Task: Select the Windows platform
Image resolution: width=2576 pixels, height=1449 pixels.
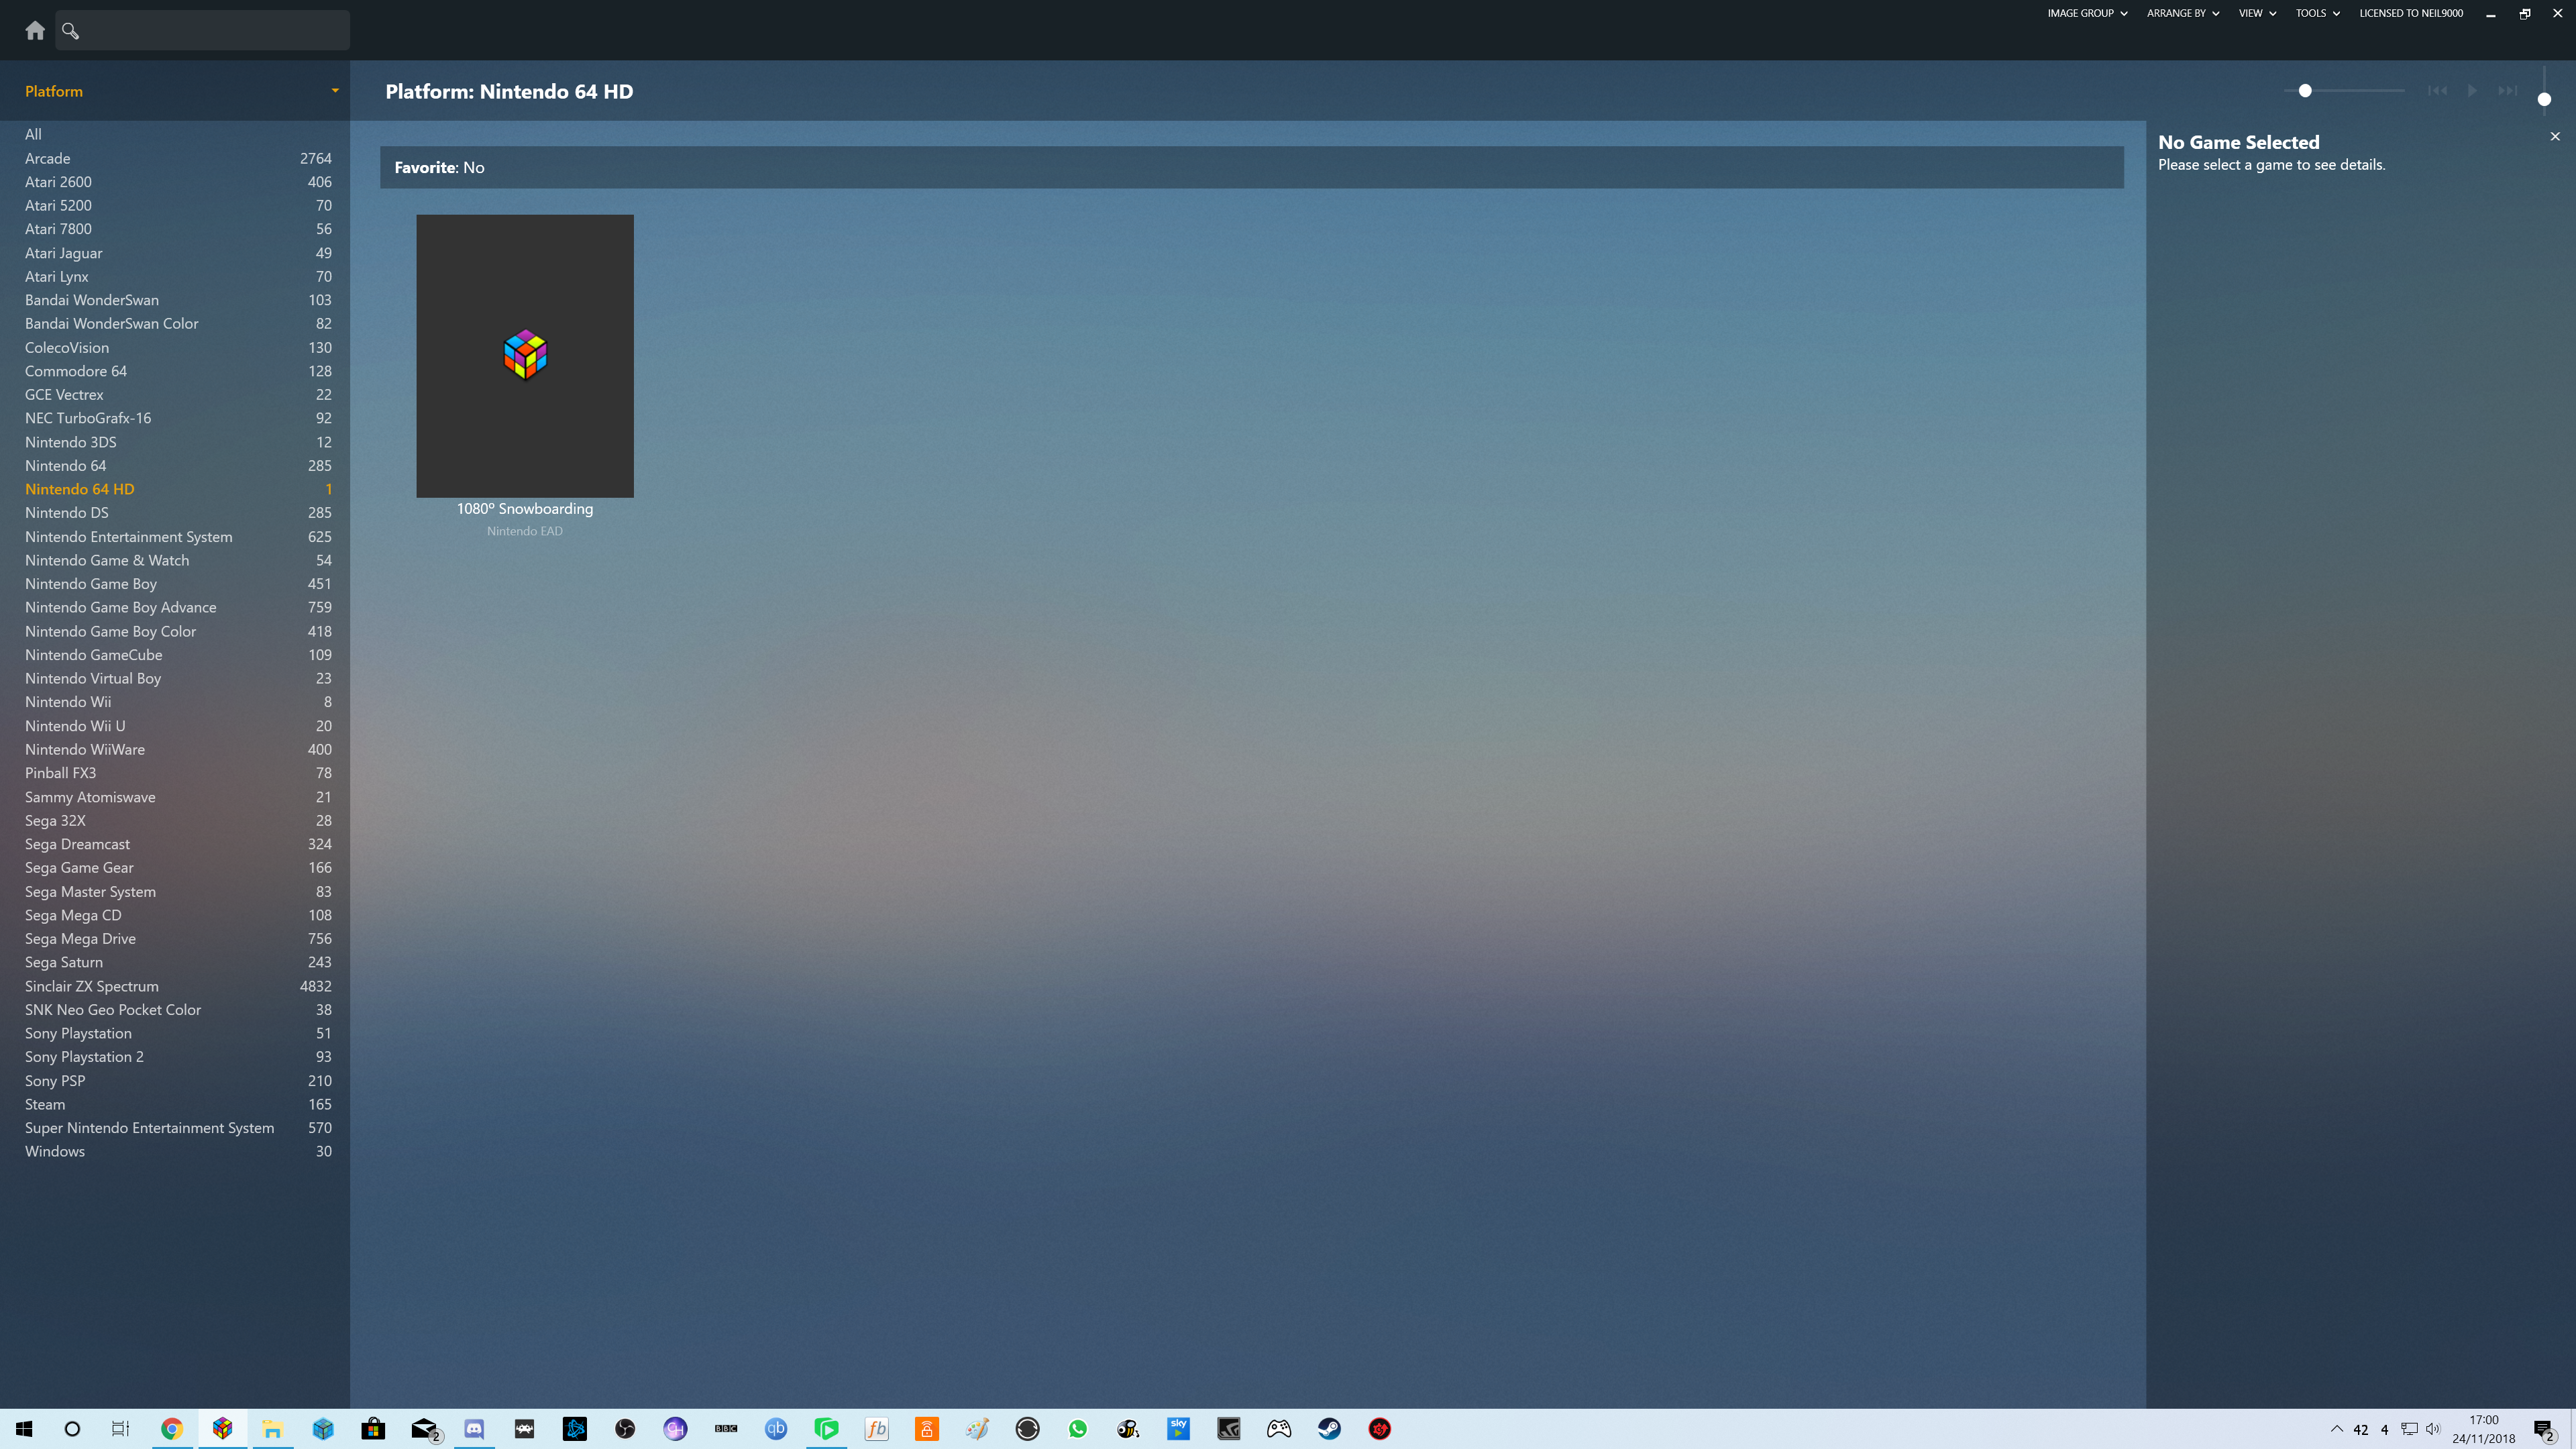Action: pos(175,1151)
